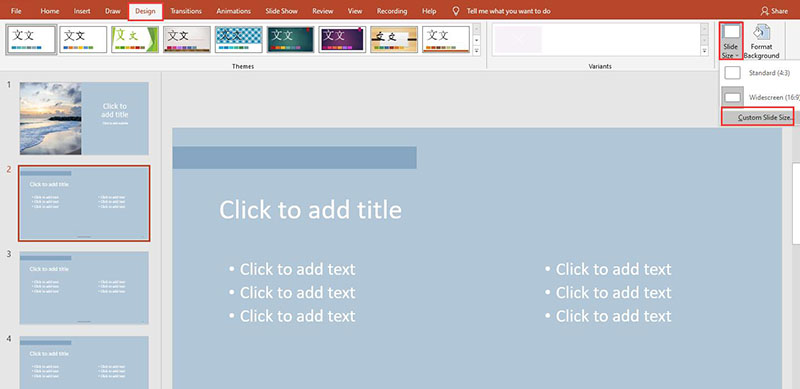Open the File tab

16,11
